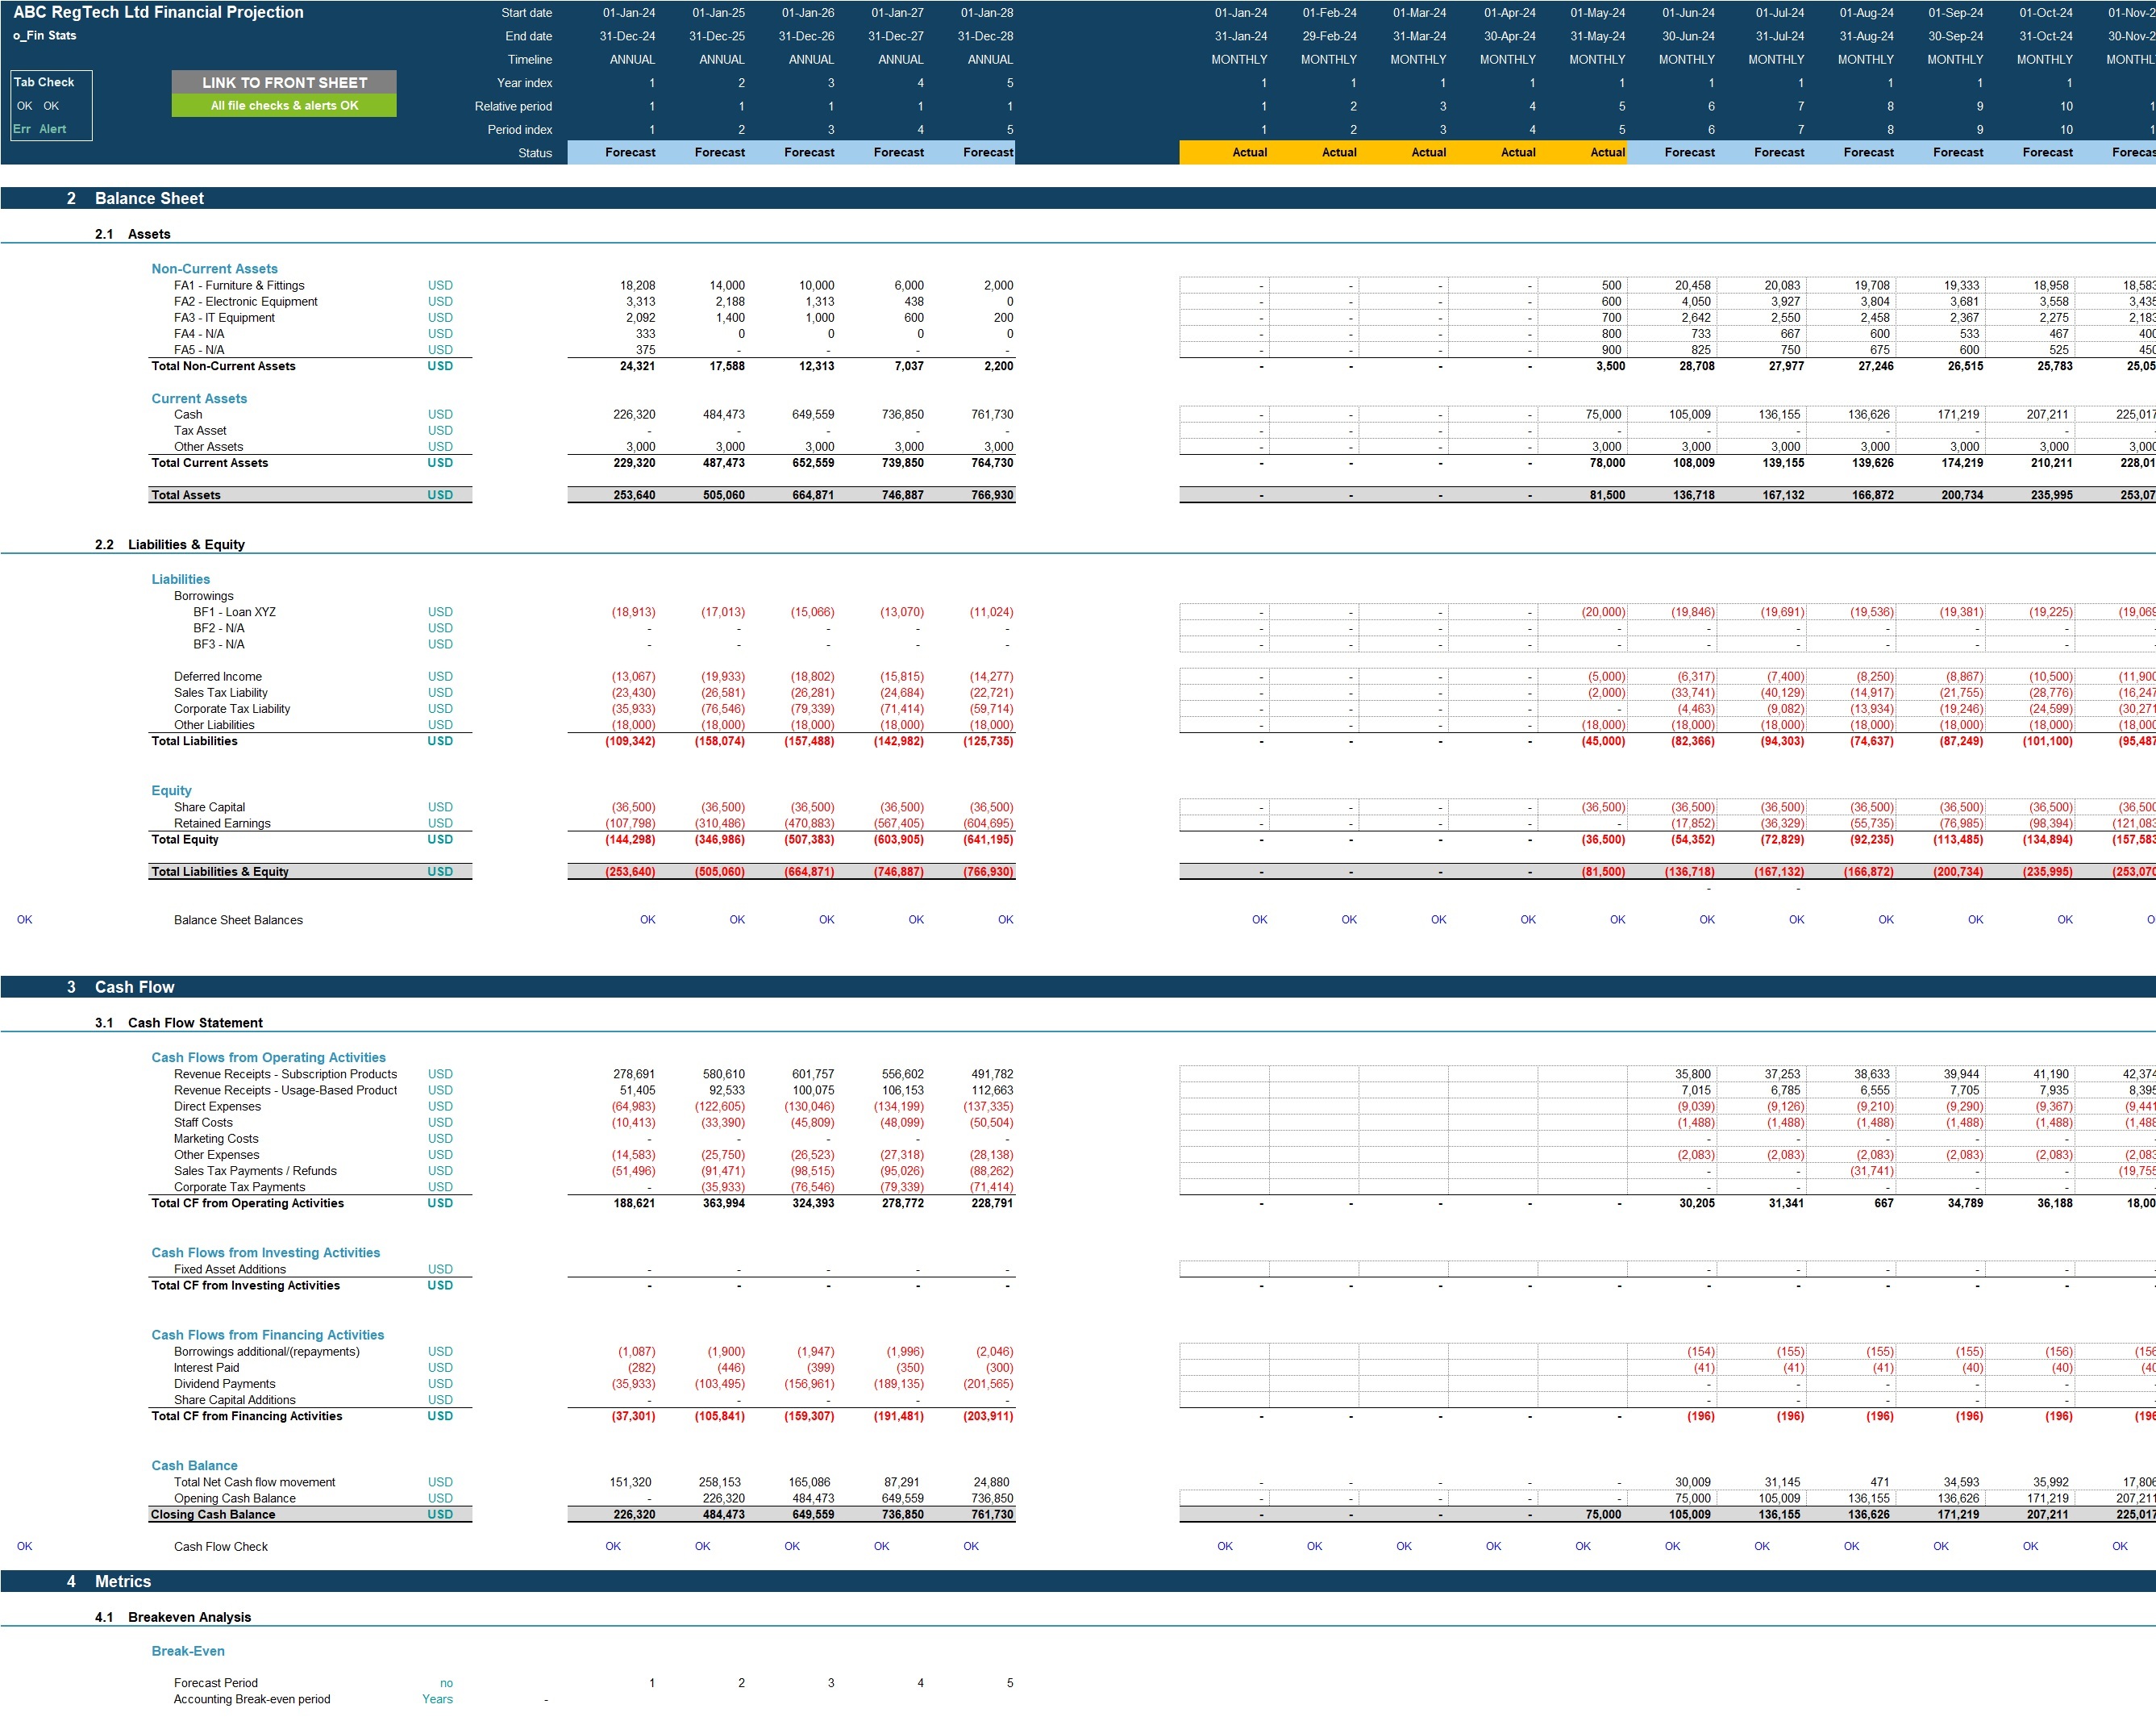
Task: Select Accounting Break-even period row label
Action: click(252, 1699)
